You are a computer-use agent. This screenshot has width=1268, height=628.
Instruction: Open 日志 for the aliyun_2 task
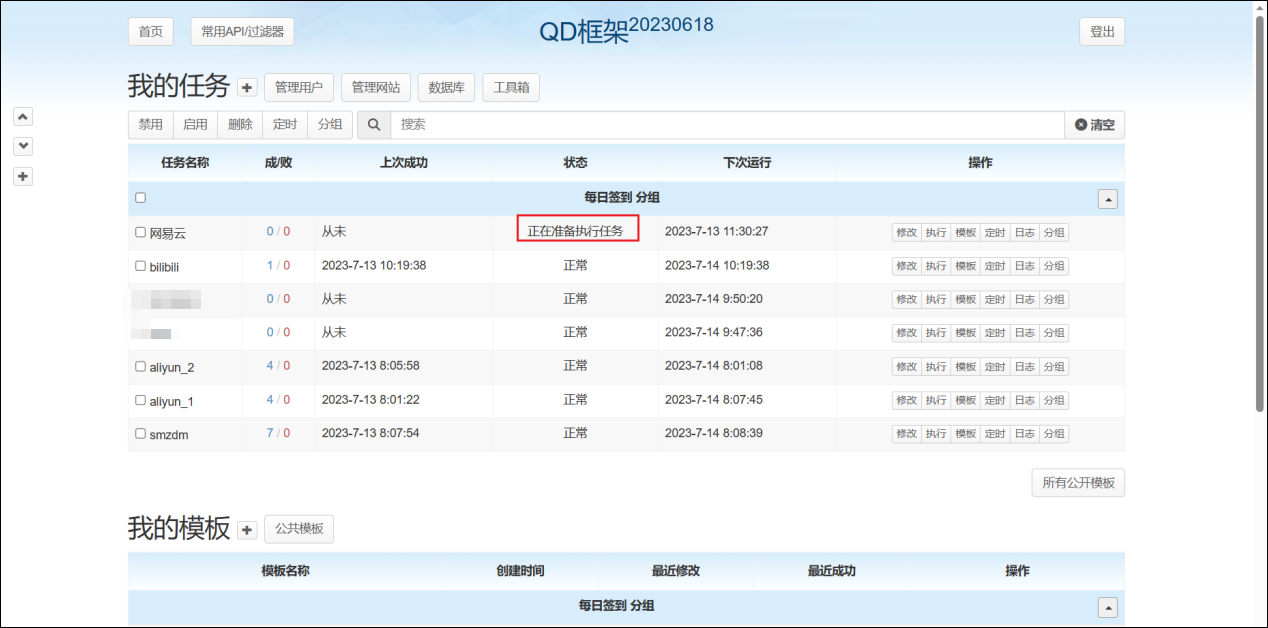tap(1024, 367)
